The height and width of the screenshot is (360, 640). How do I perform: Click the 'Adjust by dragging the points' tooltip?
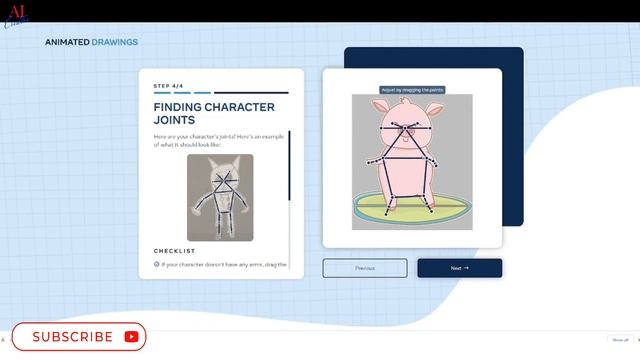(x=412, y=90)
